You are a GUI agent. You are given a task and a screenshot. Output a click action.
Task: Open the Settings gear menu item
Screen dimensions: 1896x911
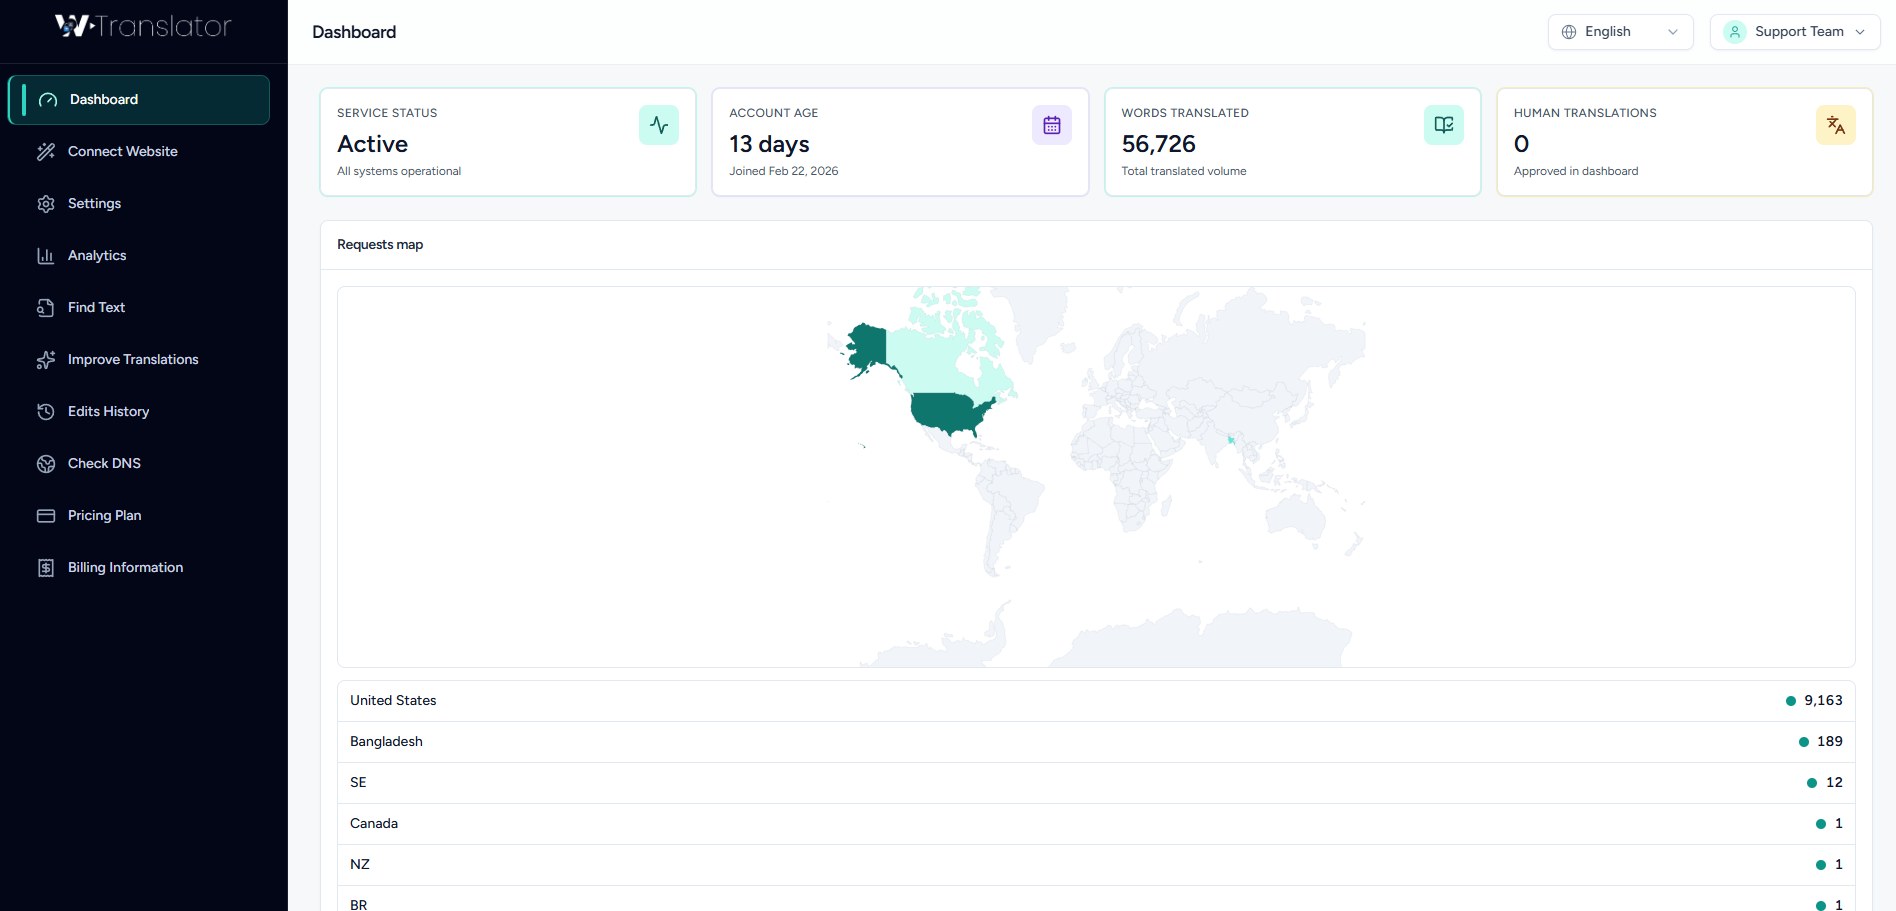point(94,203)
